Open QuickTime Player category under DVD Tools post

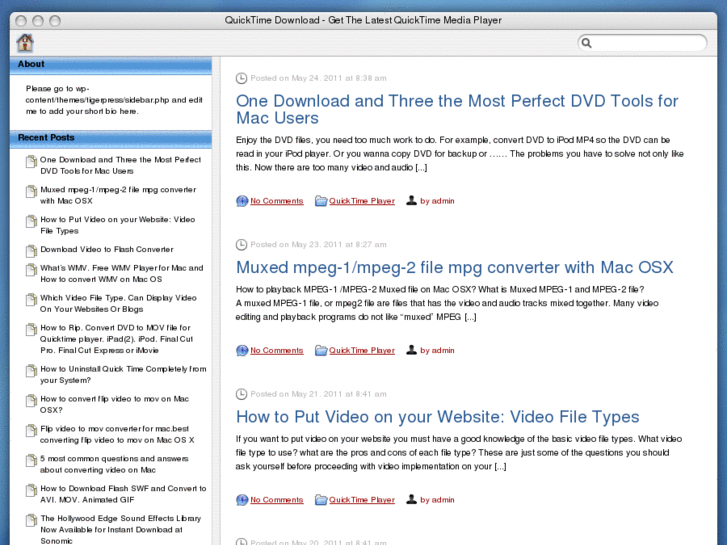click(x=362, y=201)
